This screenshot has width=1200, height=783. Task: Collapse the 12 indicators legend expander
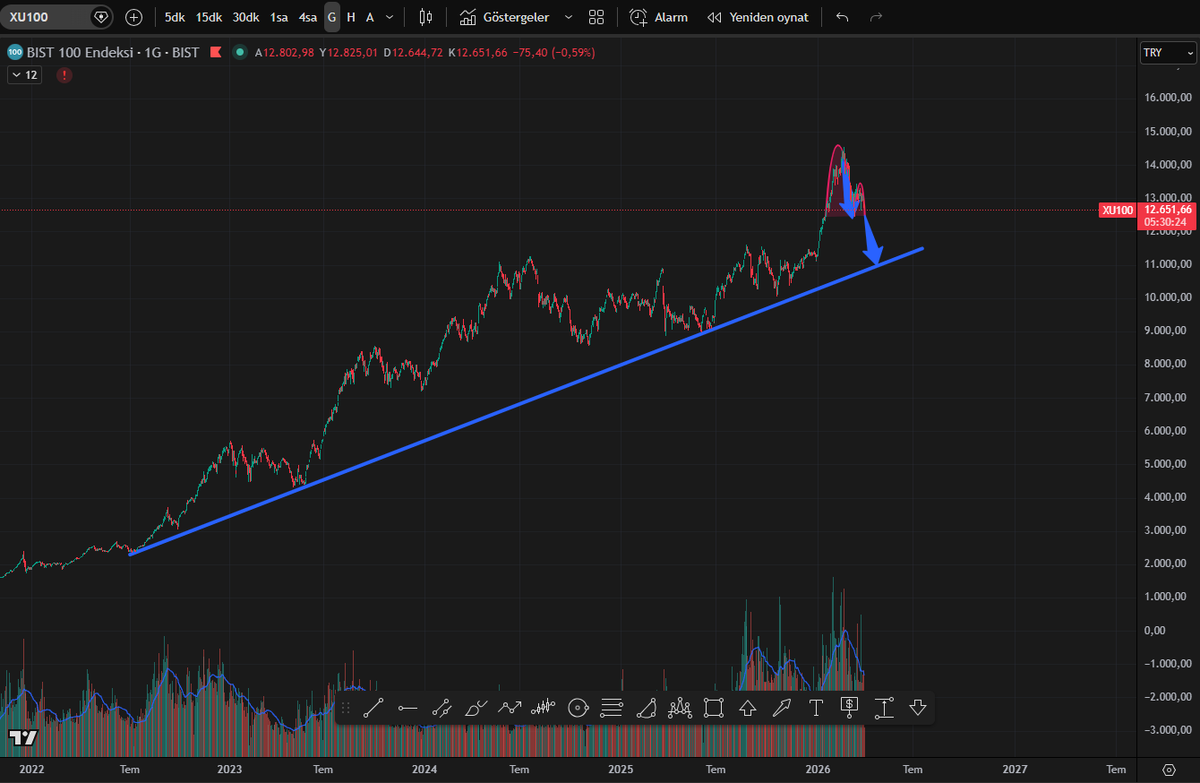tap(25, 75)
